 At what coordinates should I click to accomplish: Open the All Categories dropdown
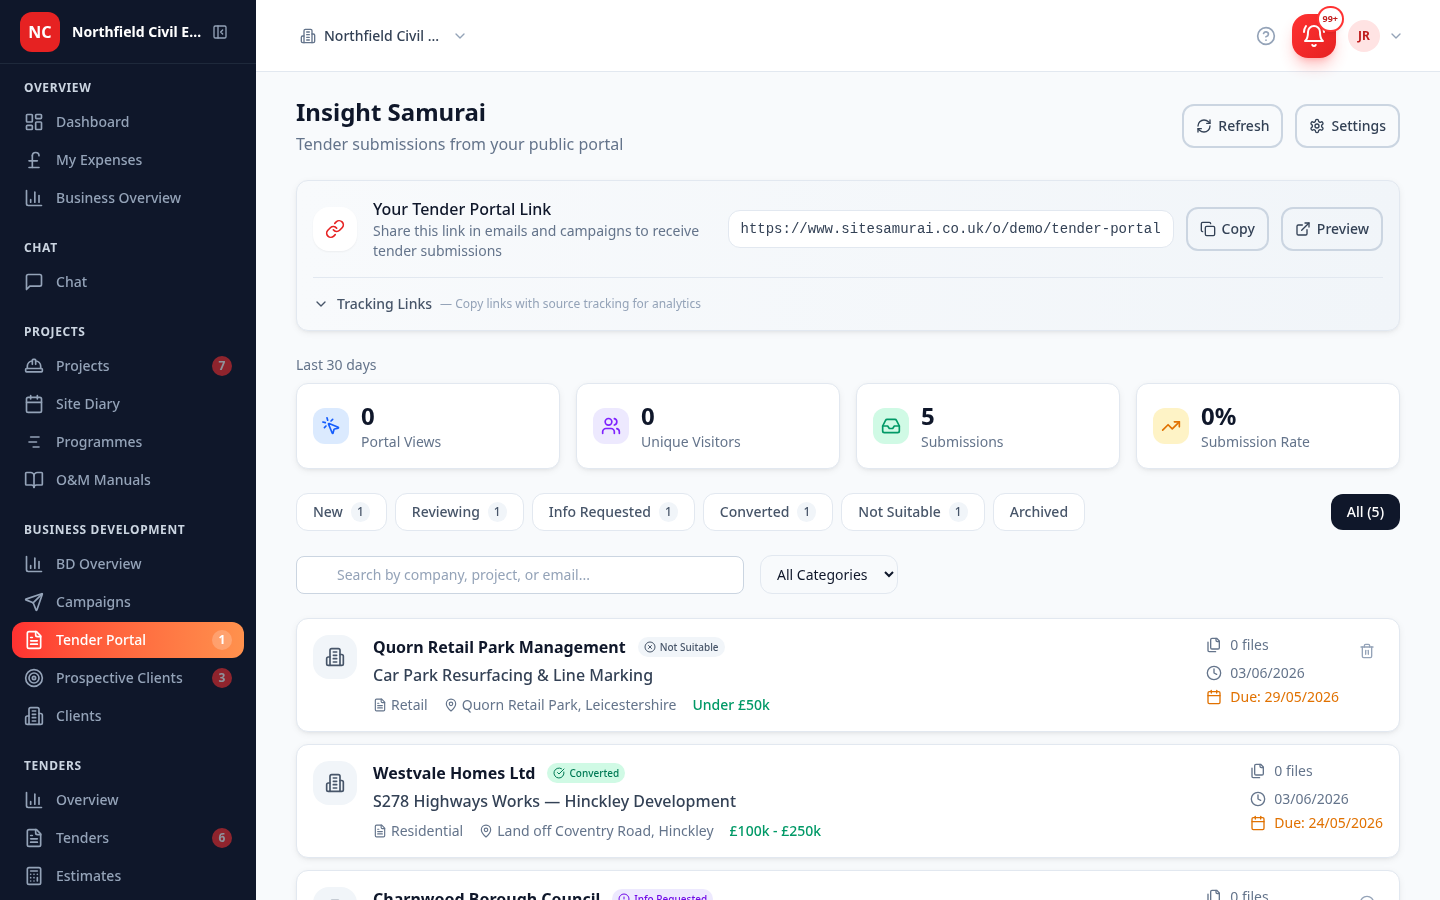pos(829,575)
